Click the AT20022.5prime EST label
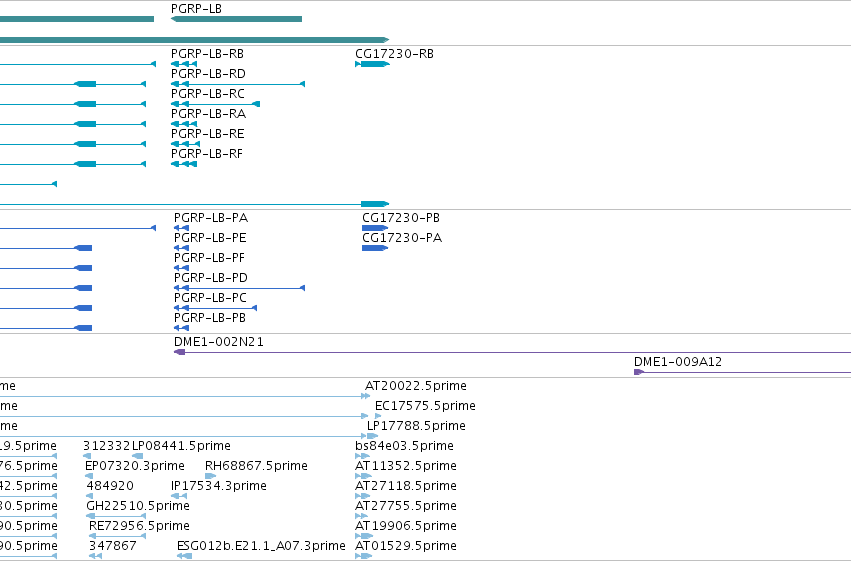Screen dimensions: 851x561 tap(416, 386)
